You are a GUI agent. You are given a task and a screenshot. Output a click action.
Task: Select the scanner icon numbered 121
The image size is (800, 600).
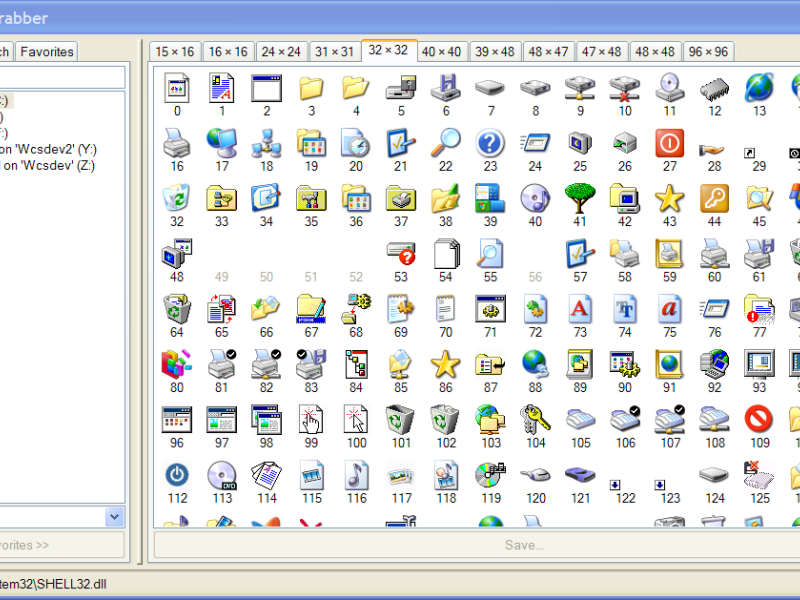(580, 475)
